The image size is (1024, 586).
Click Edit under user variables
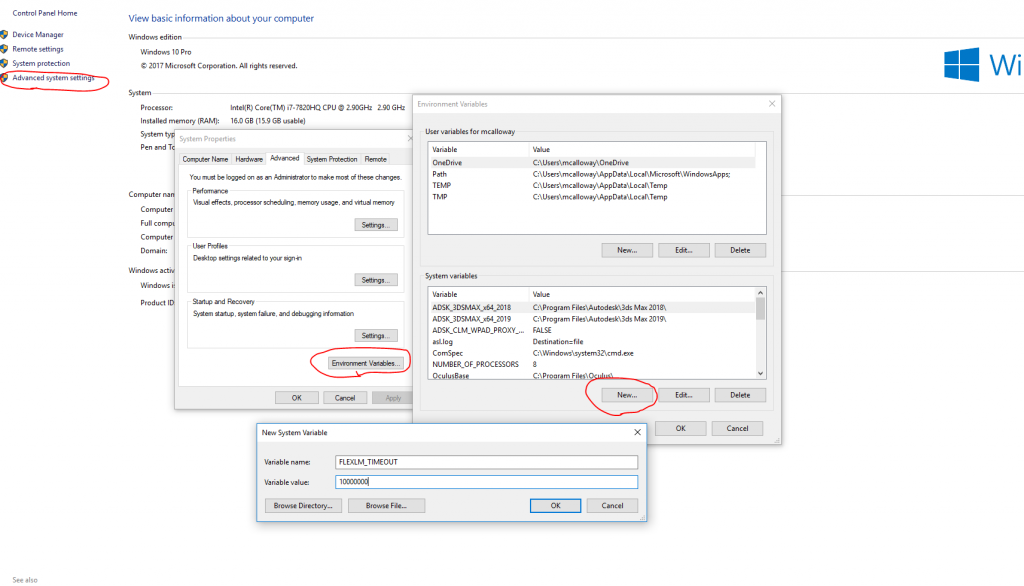click(683, 250)
